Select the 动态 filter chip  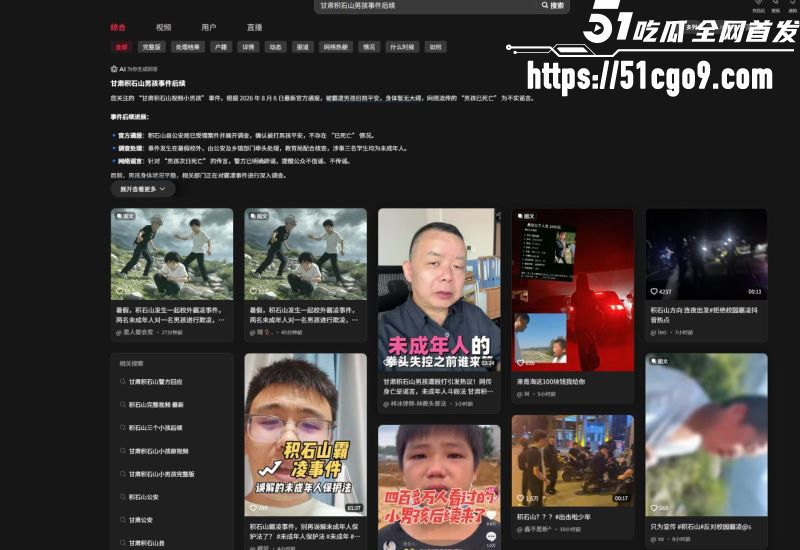276,47
